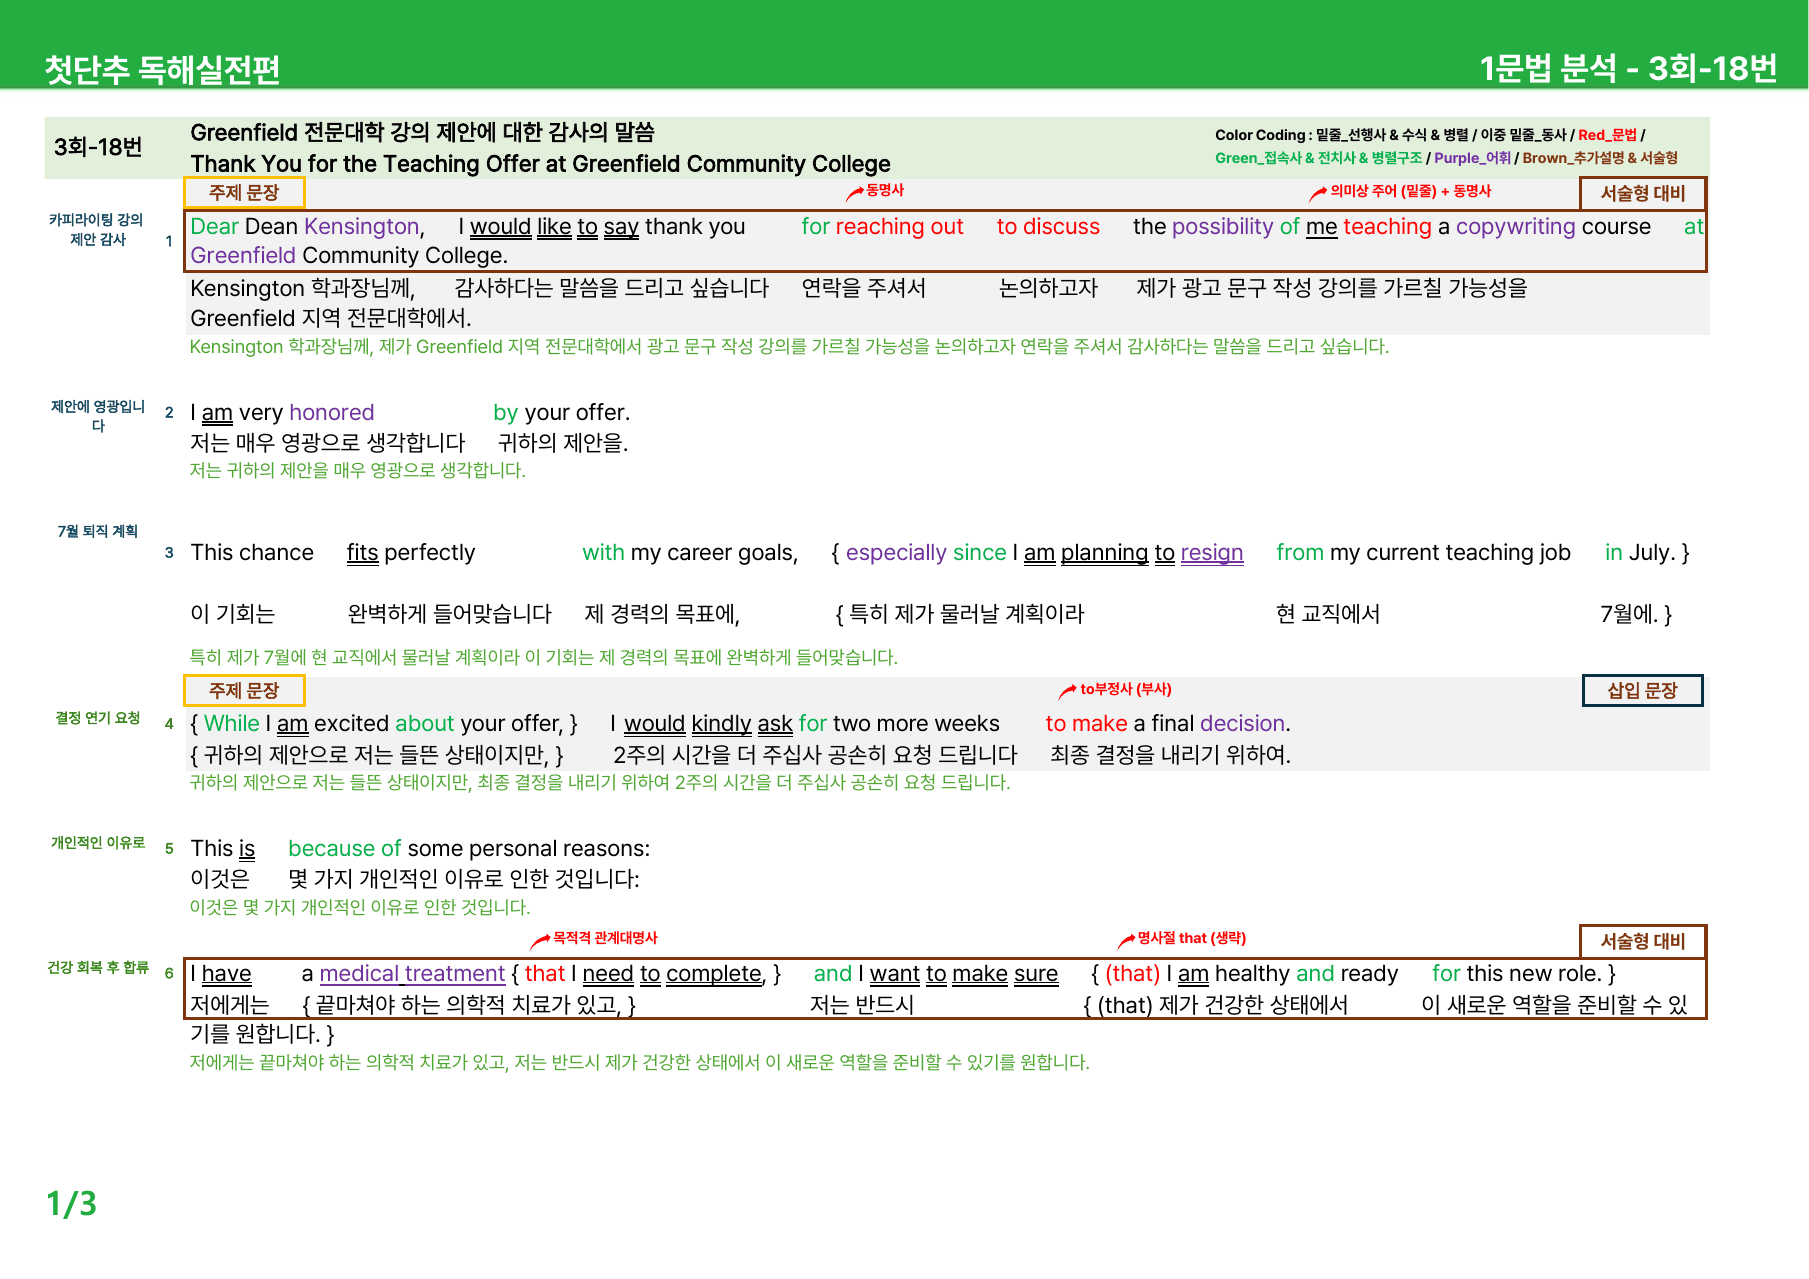Click the Korean chunk '완벽하게 들어맞습니다'
This screenshot has height=1279, width=1809.
(x=449, y=614)
